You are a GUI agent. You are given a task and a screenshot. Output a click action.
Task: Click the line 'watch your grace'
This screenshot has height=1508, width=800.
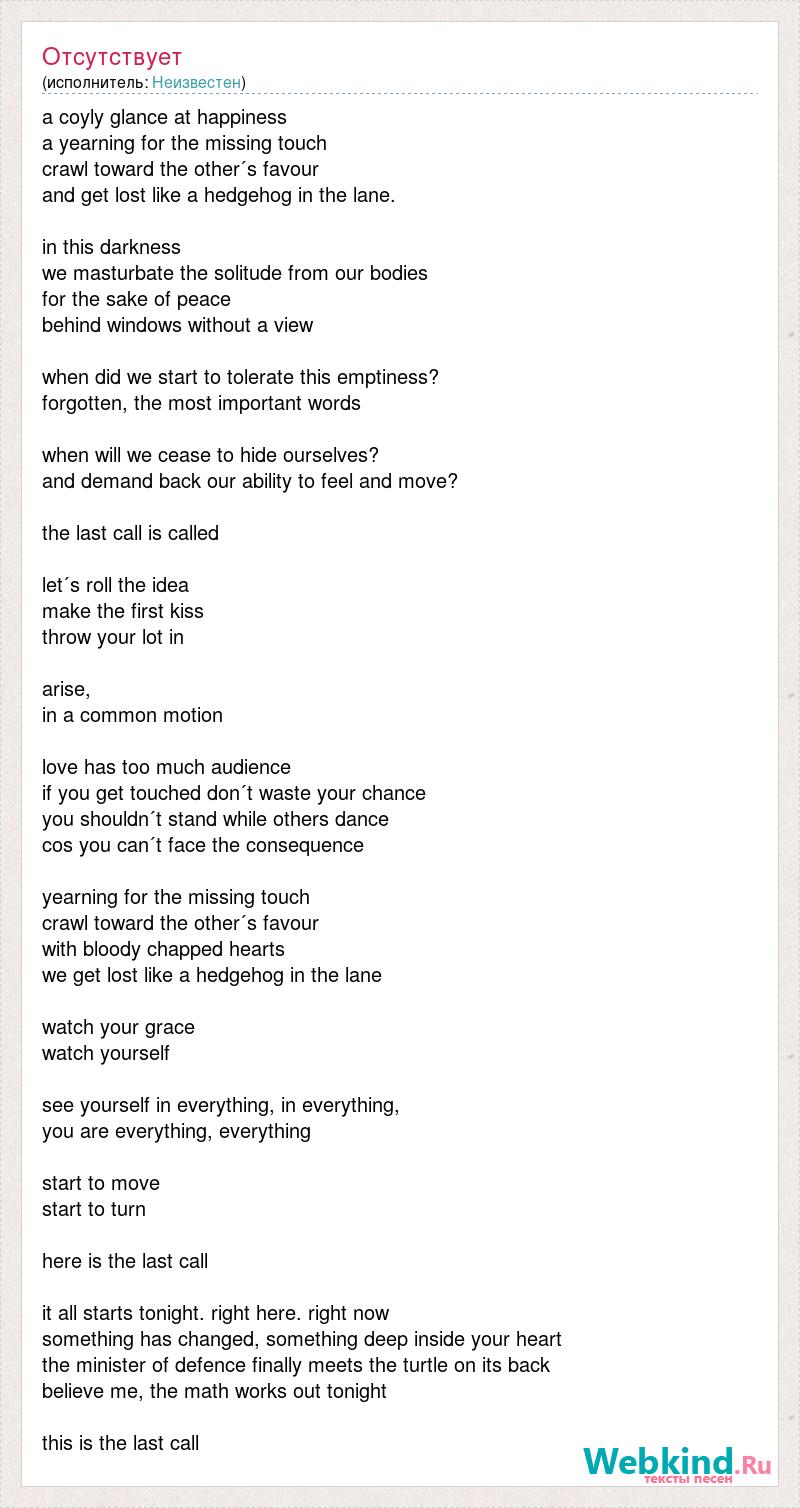(118, 1027)
